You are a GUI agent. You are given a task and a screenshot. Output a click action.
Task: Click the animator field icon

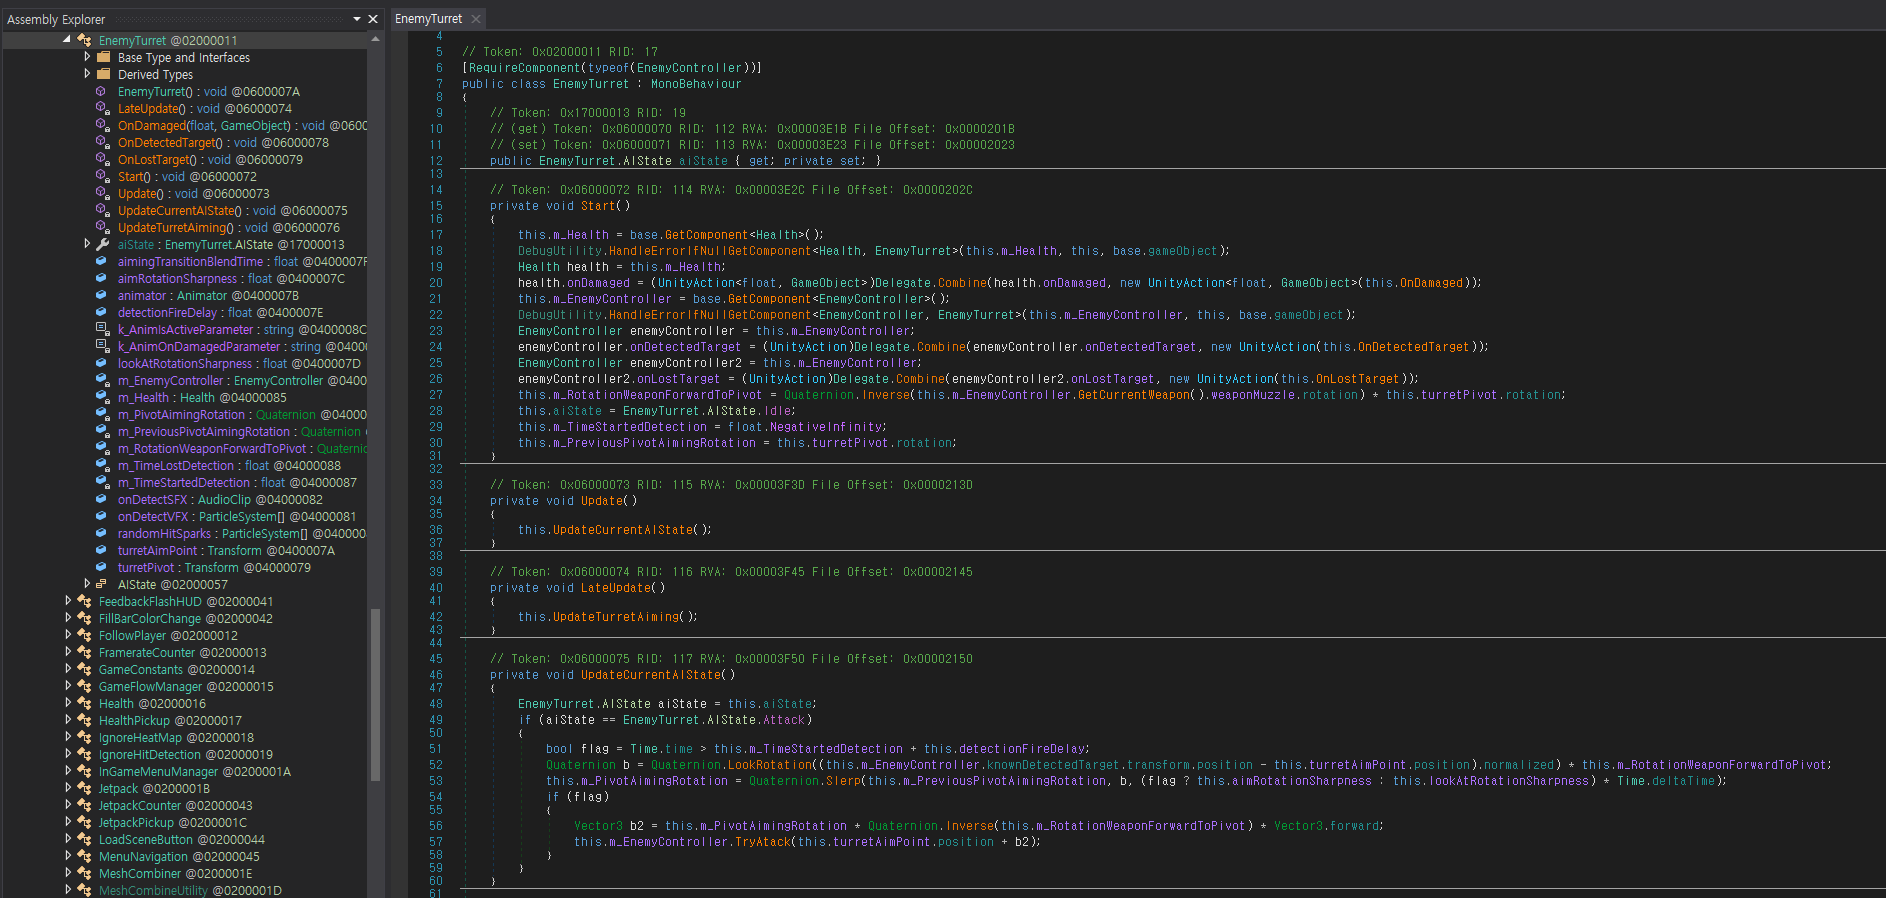click(x=101, y=295)
